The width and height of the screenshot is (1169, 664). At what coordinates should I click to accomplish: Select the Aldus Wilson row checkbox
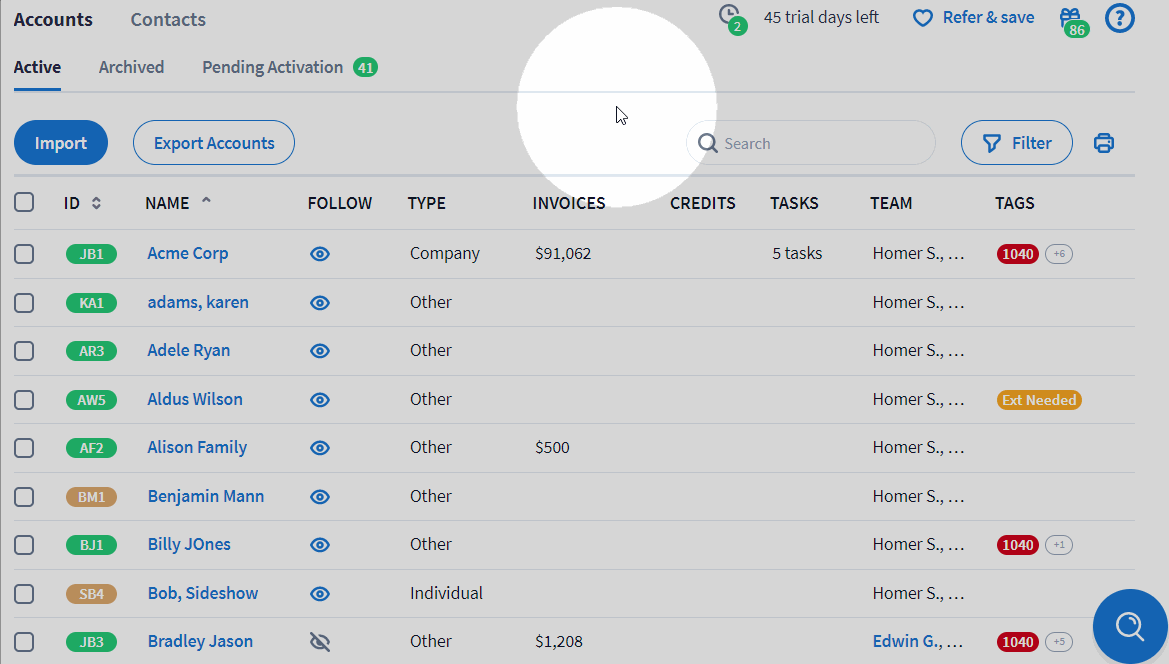click(x=24, y=400)
